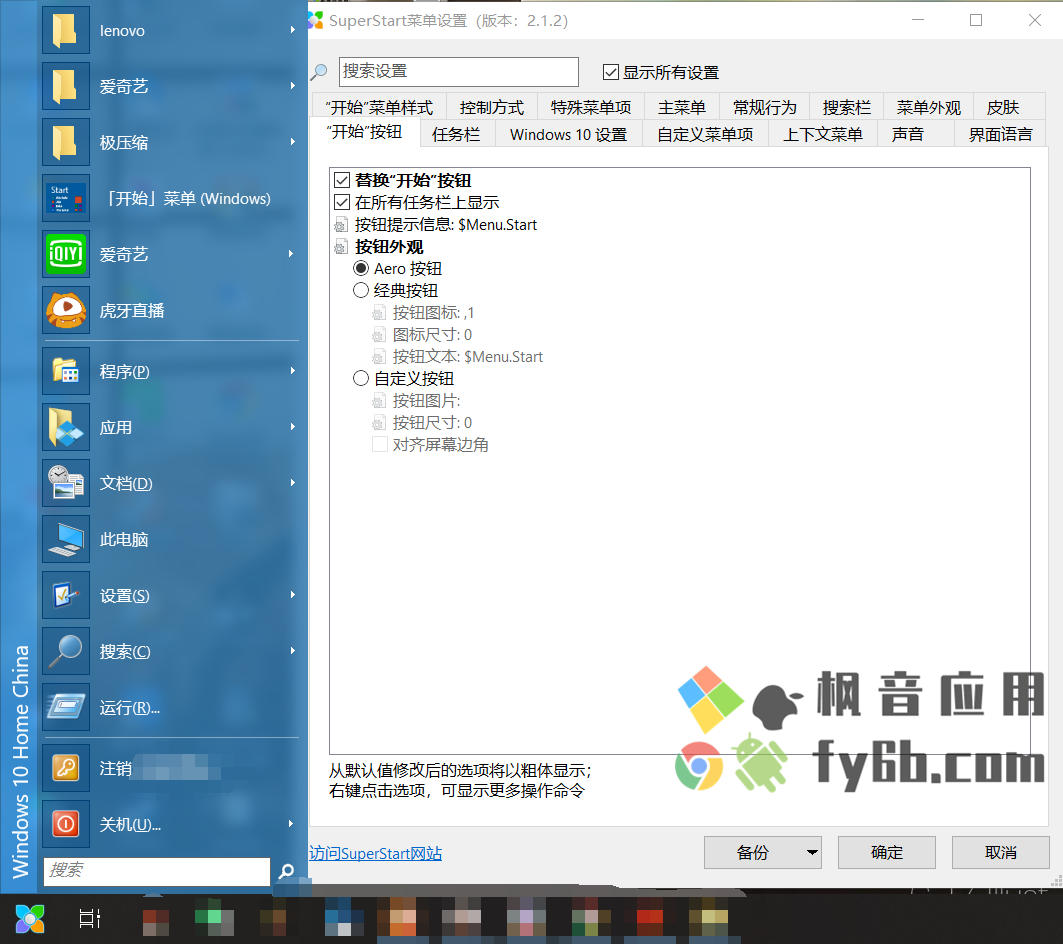Switch to the 自定义菜单项 tab
Image resolution: width=1063 pixels, height=944 pixels.
(x=705, y=134)
